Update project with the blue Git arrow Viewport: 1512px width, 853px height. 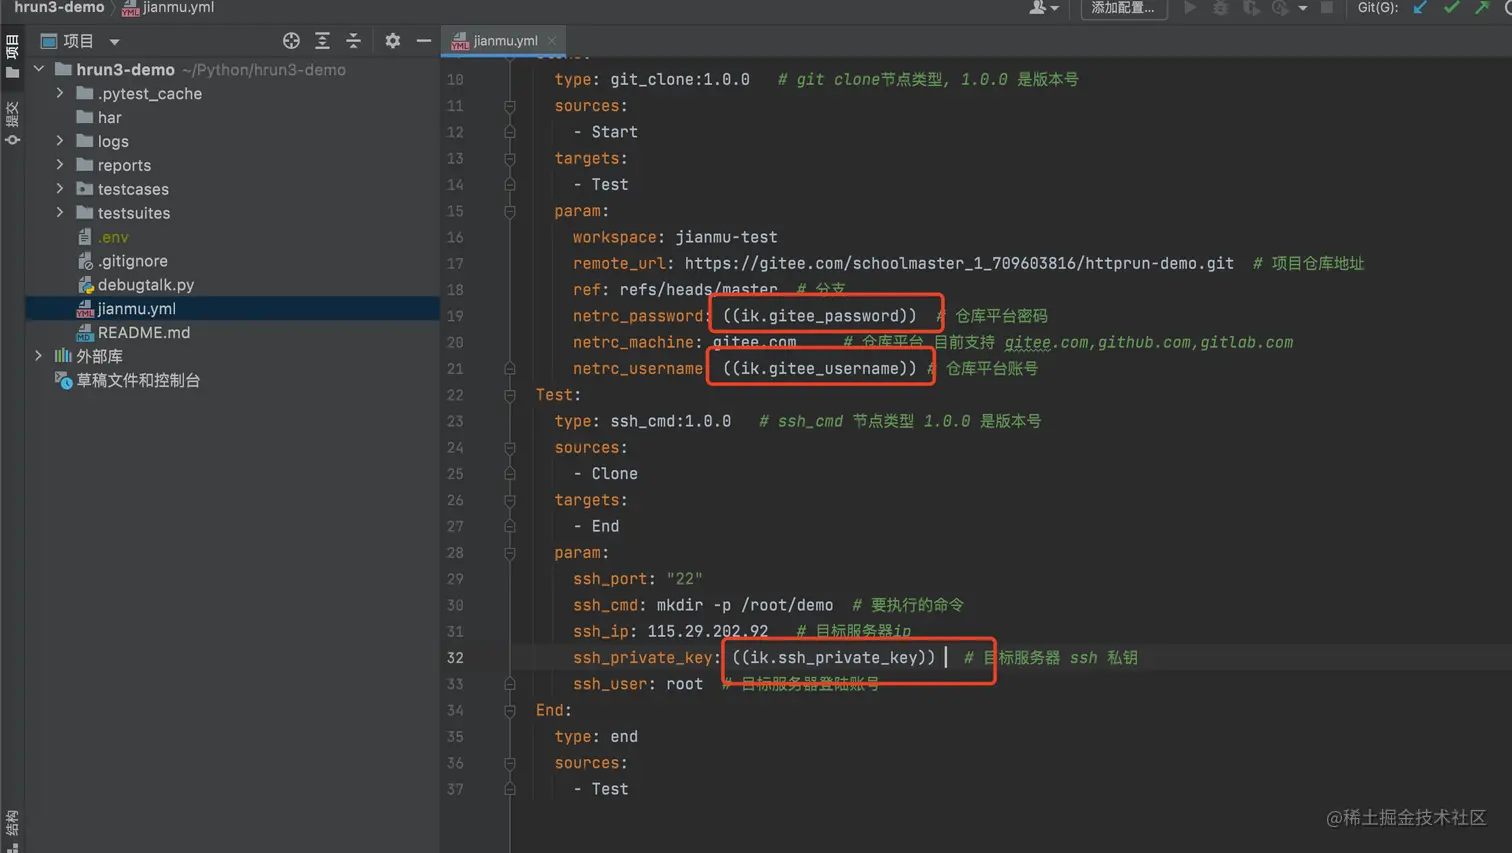1420,8
